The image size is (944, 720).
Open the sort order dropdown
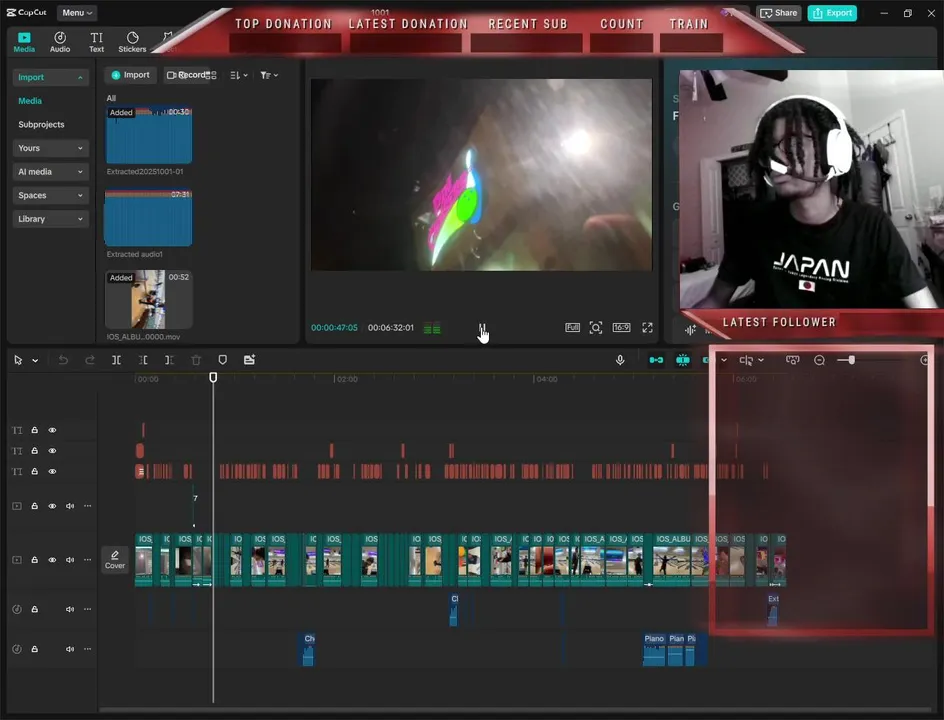click(x=239, y=75)
